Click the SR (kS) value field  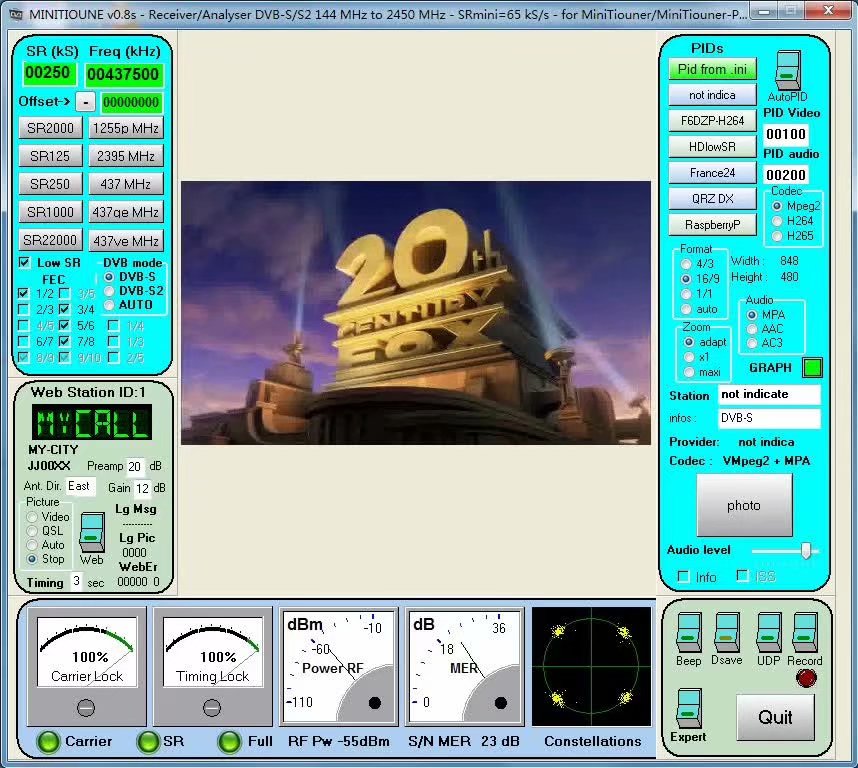coord(48,73)
